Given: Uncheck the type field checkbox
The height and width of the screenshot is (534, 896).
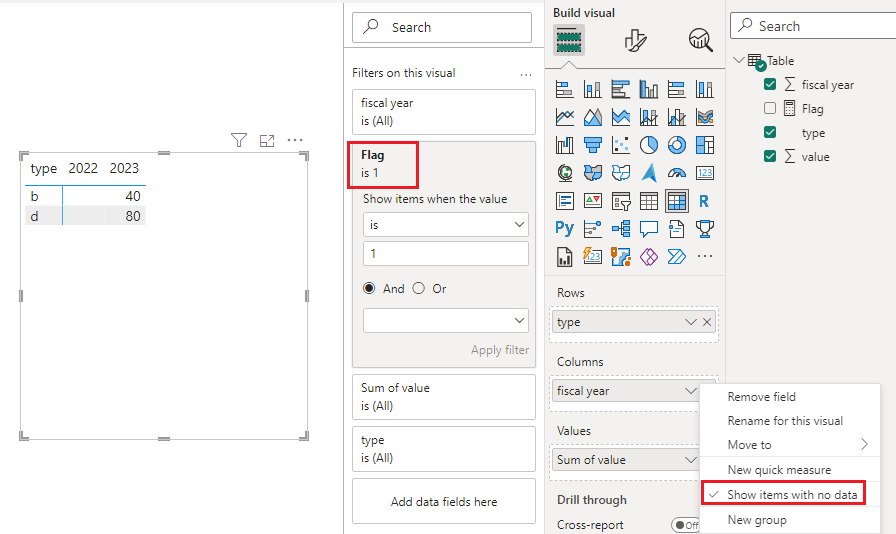Looking at the screenshot, I should click(770, 132).
